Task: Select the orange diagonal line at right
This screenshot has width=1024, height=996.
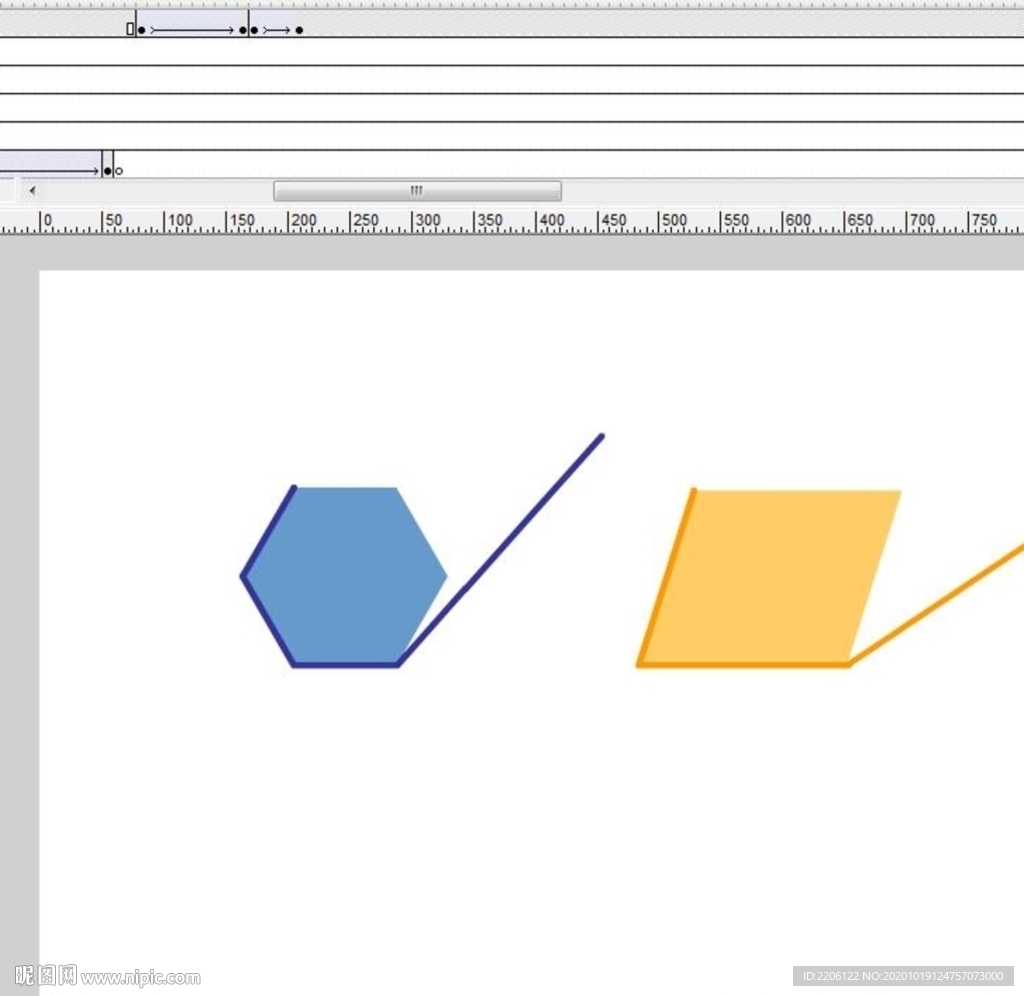Action: (x=937, y=603)
